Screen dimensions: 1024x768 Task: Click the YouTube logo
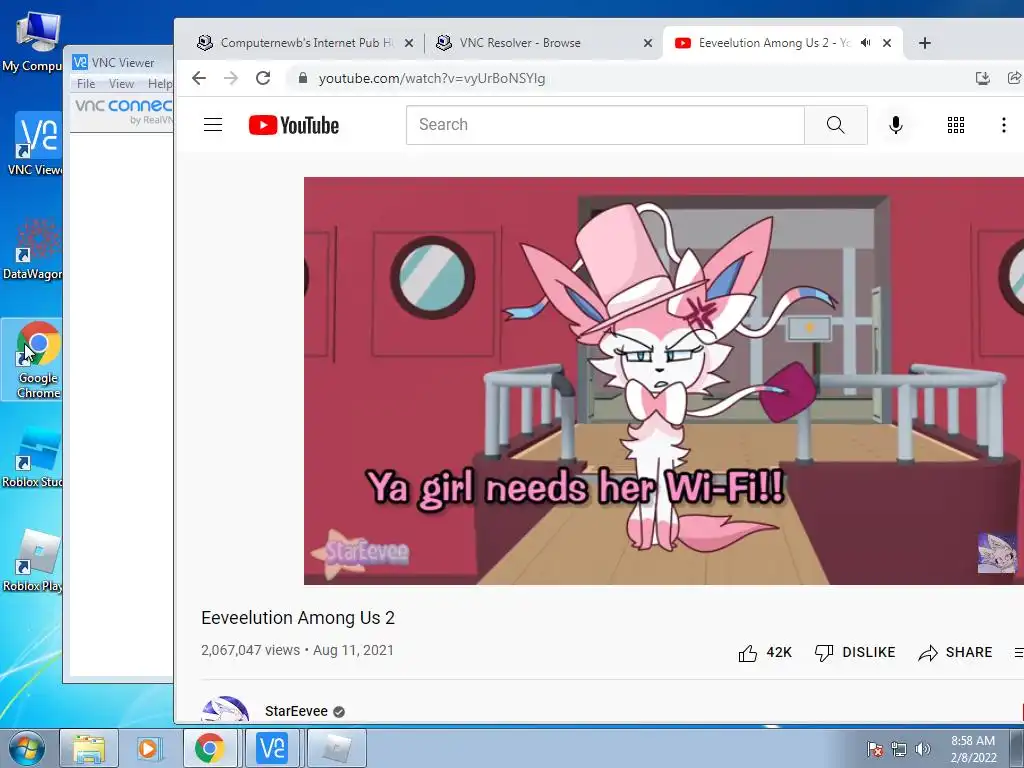point(294,125)
